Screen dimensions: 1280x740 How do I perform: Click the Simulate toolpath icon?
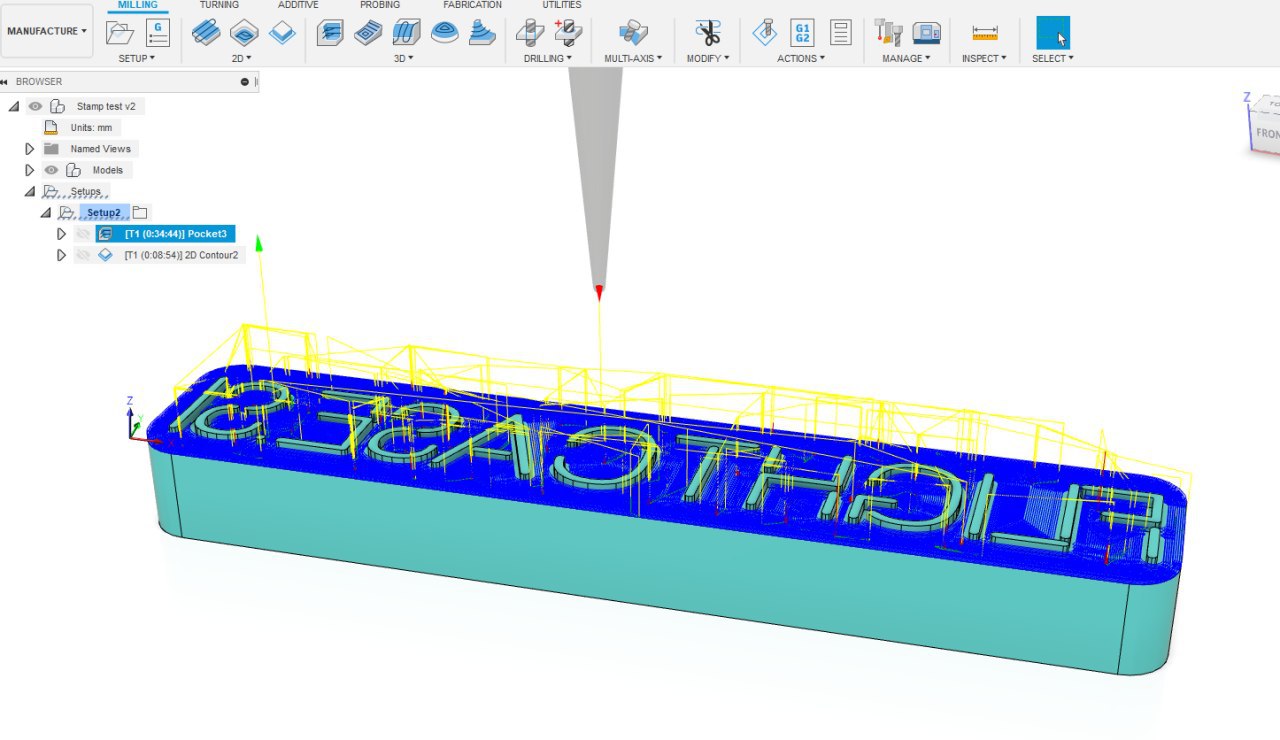(x=764, y=33)
